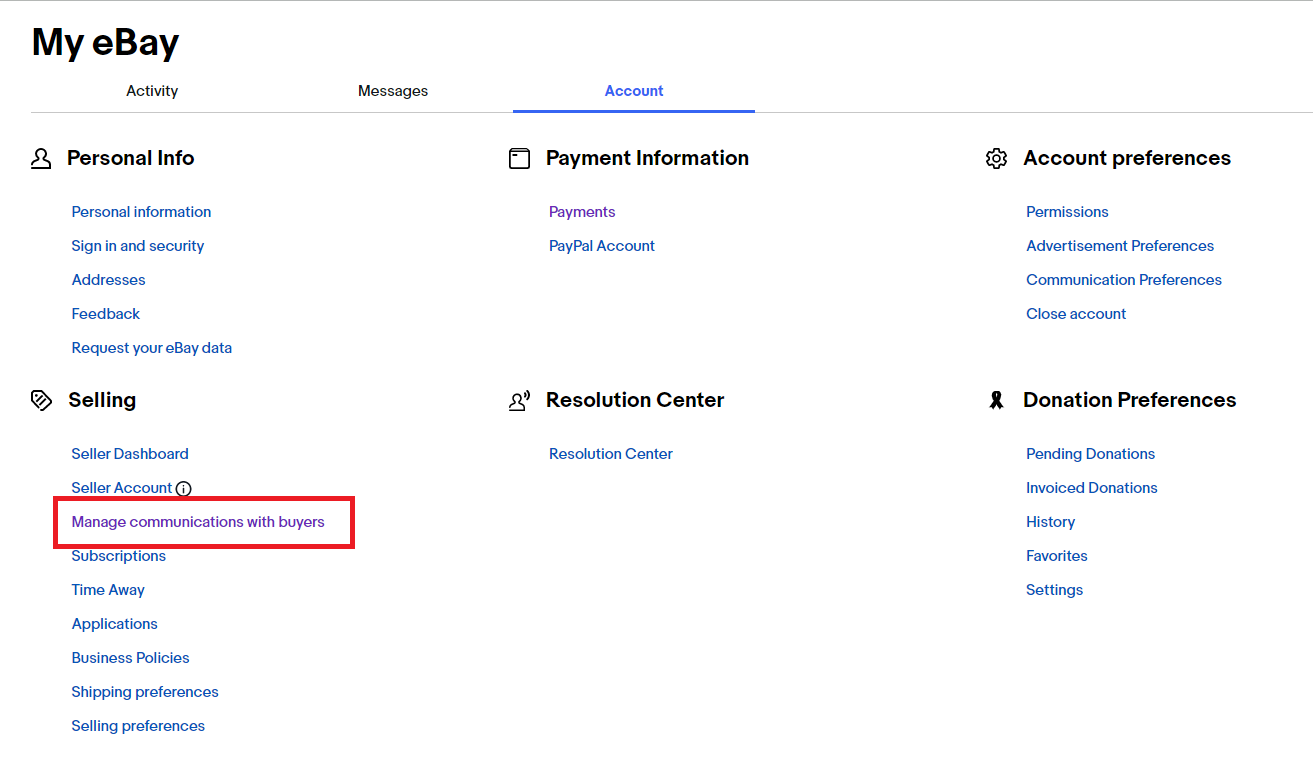Click the Account preferences heading
Viewport: 1313px width, 757px height.
click(1127, 158)
